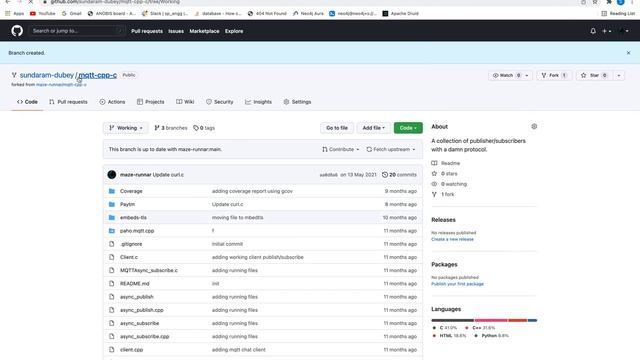Open the Apache Druid bookmark
The width and height of the screenshot is (640, 360).
pos(400,13)
